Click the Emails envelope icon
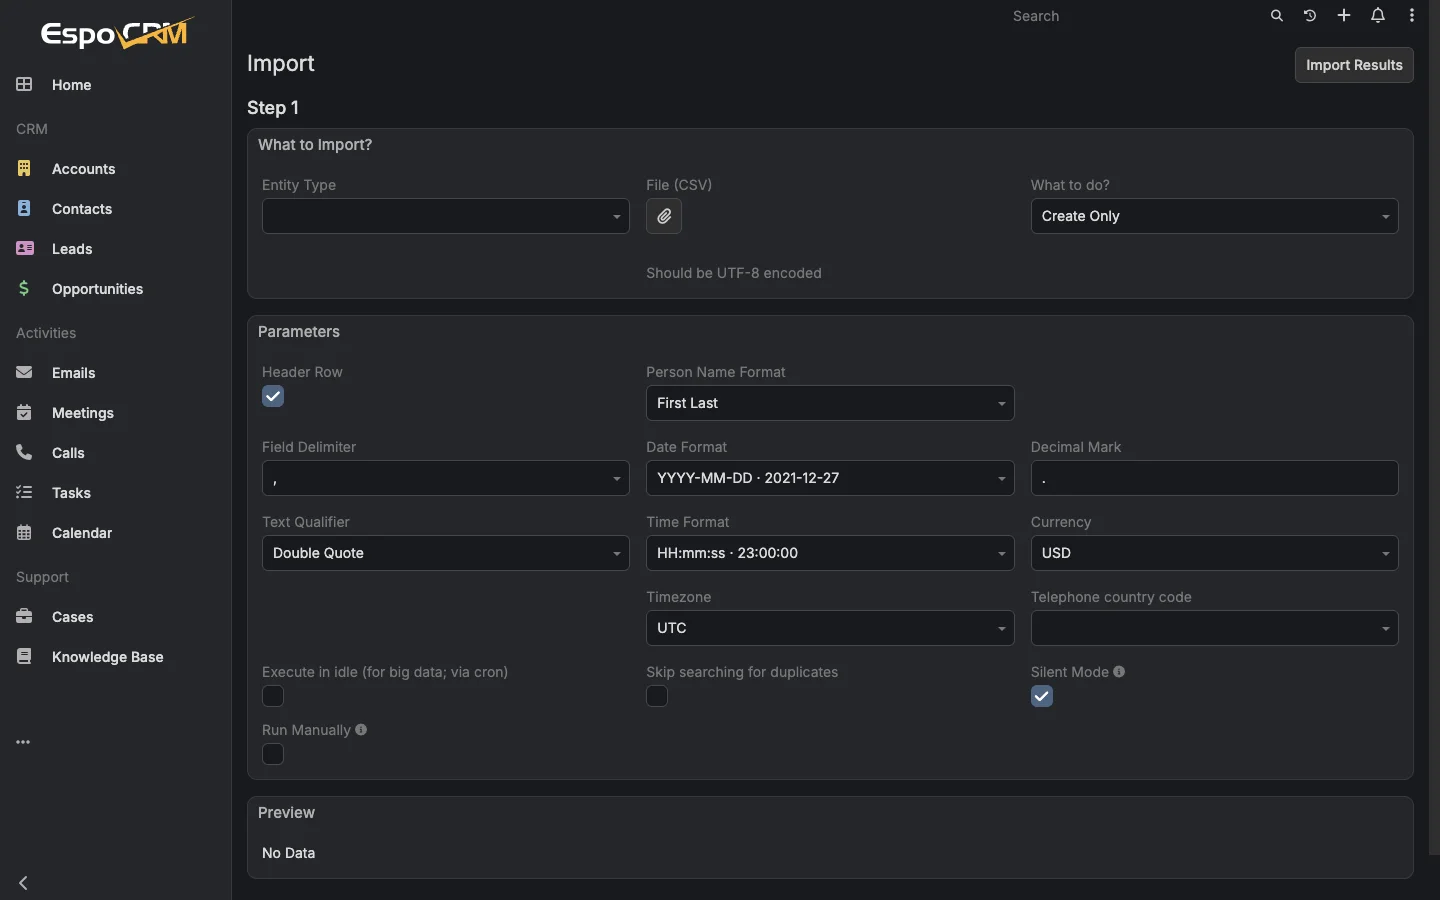Screen dimensions: 1440x900 pos(24,373)
